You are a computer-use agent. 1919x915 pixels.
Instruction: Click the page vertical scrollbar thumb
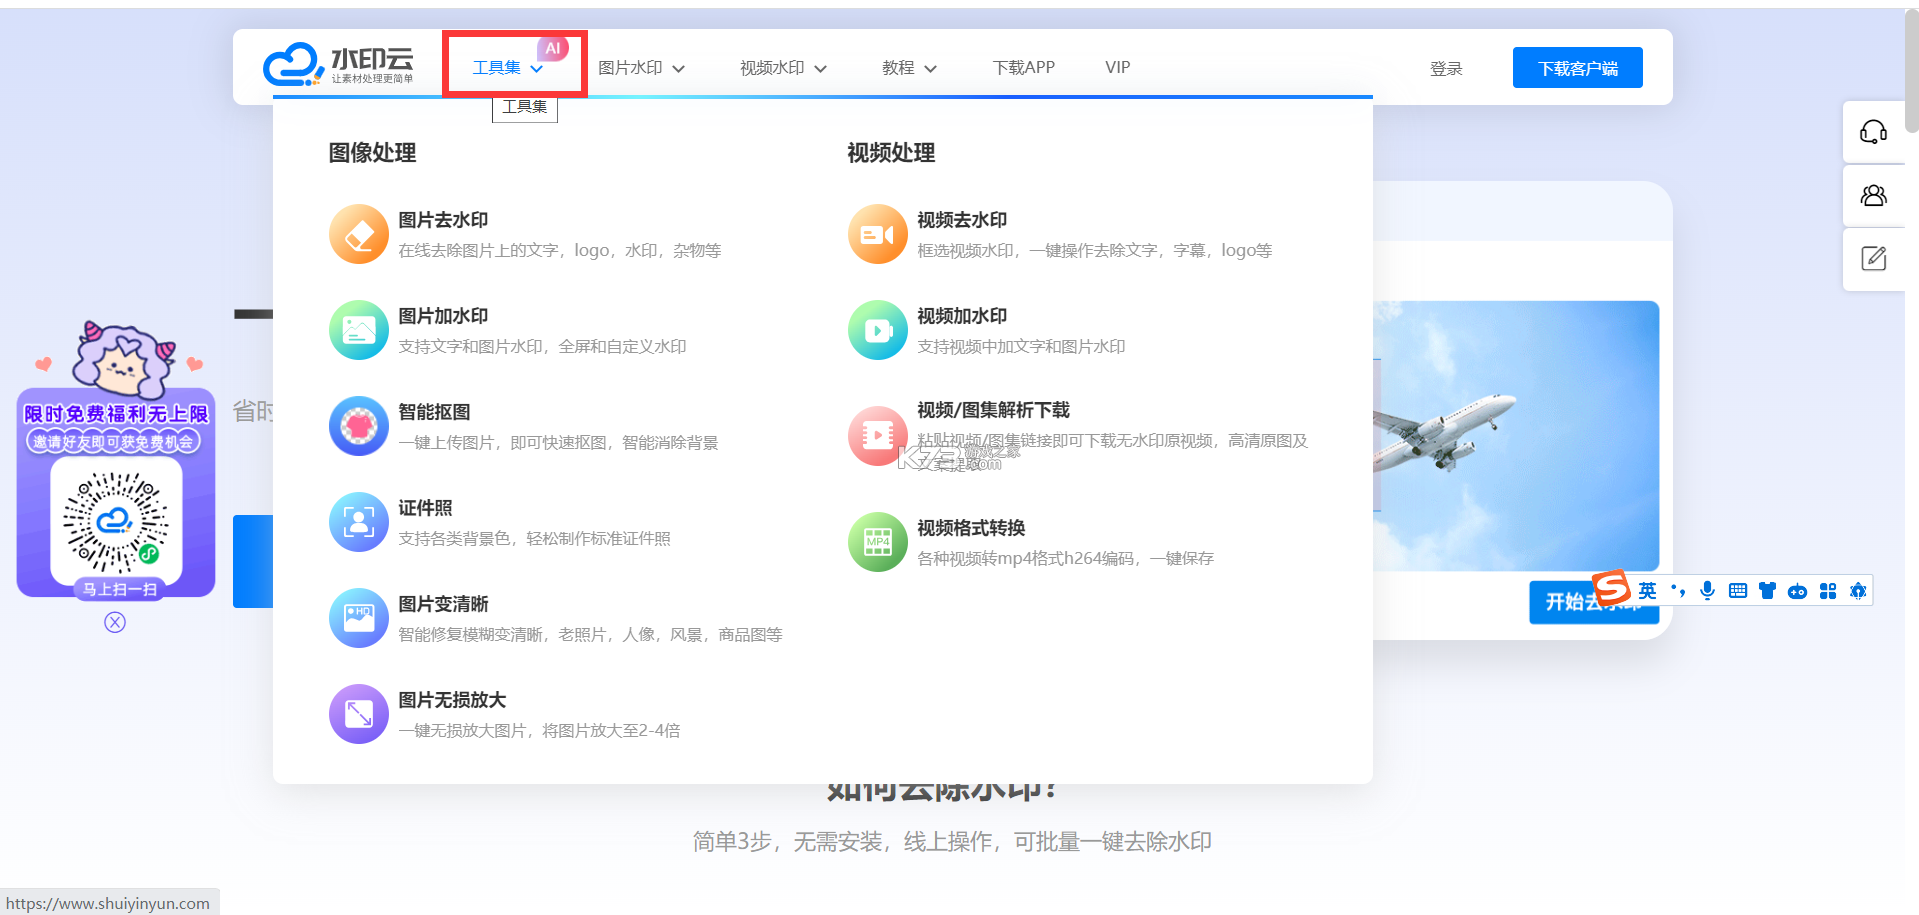click(1911, 70)
